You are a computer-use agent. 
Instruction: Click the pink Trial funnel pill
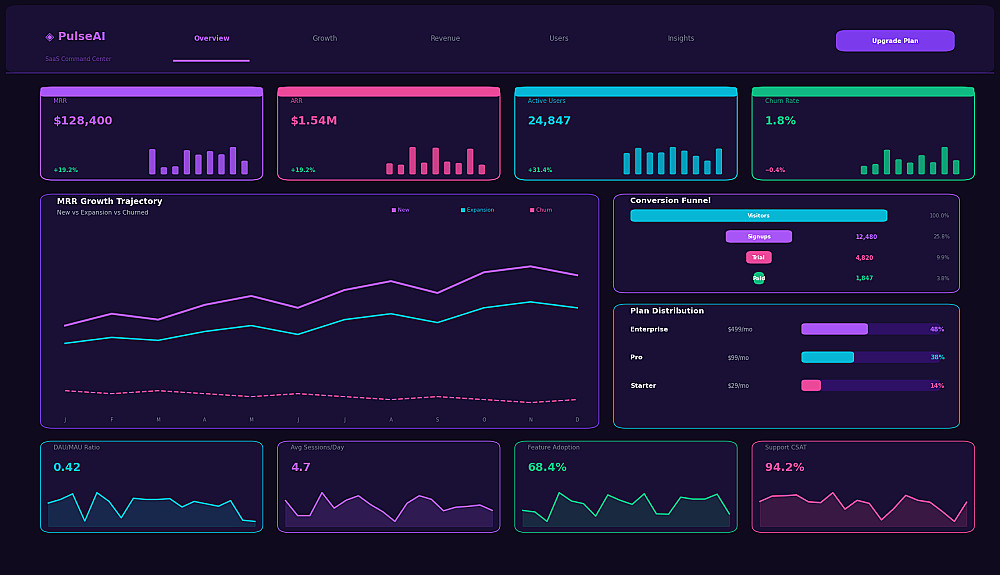point(759,258)
